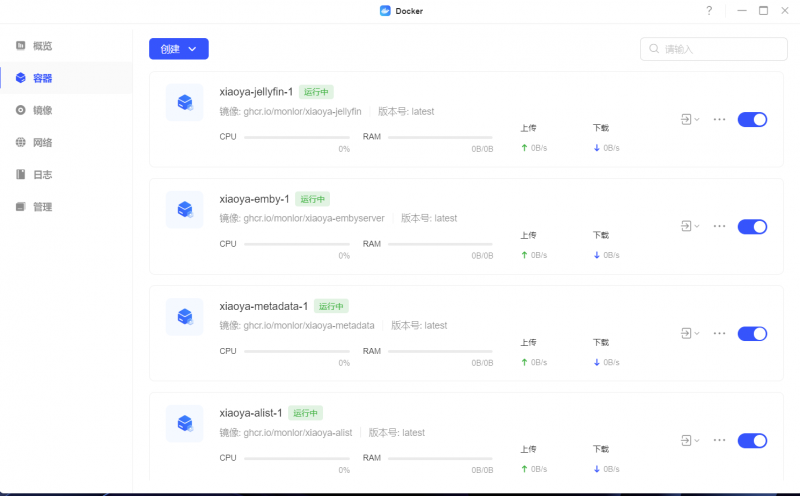Open the xiaoya-alist-1 container name
The height and width of the screenshot is (496, 800).
[x=251, y=413]
